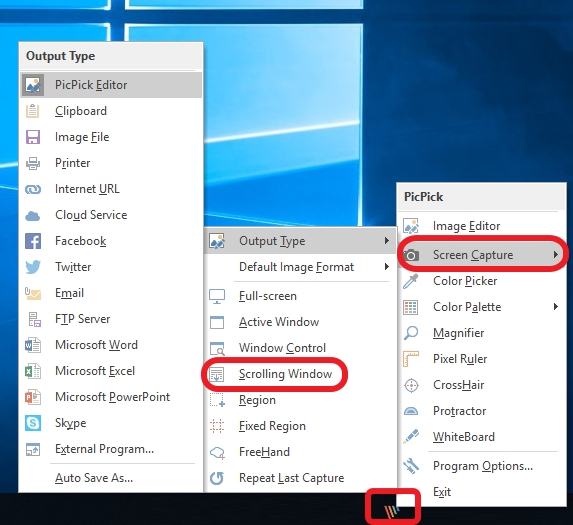The height and width of the screenshot is (525, 573).
Task: Click the Program Options tools icon
Action: 411,466
